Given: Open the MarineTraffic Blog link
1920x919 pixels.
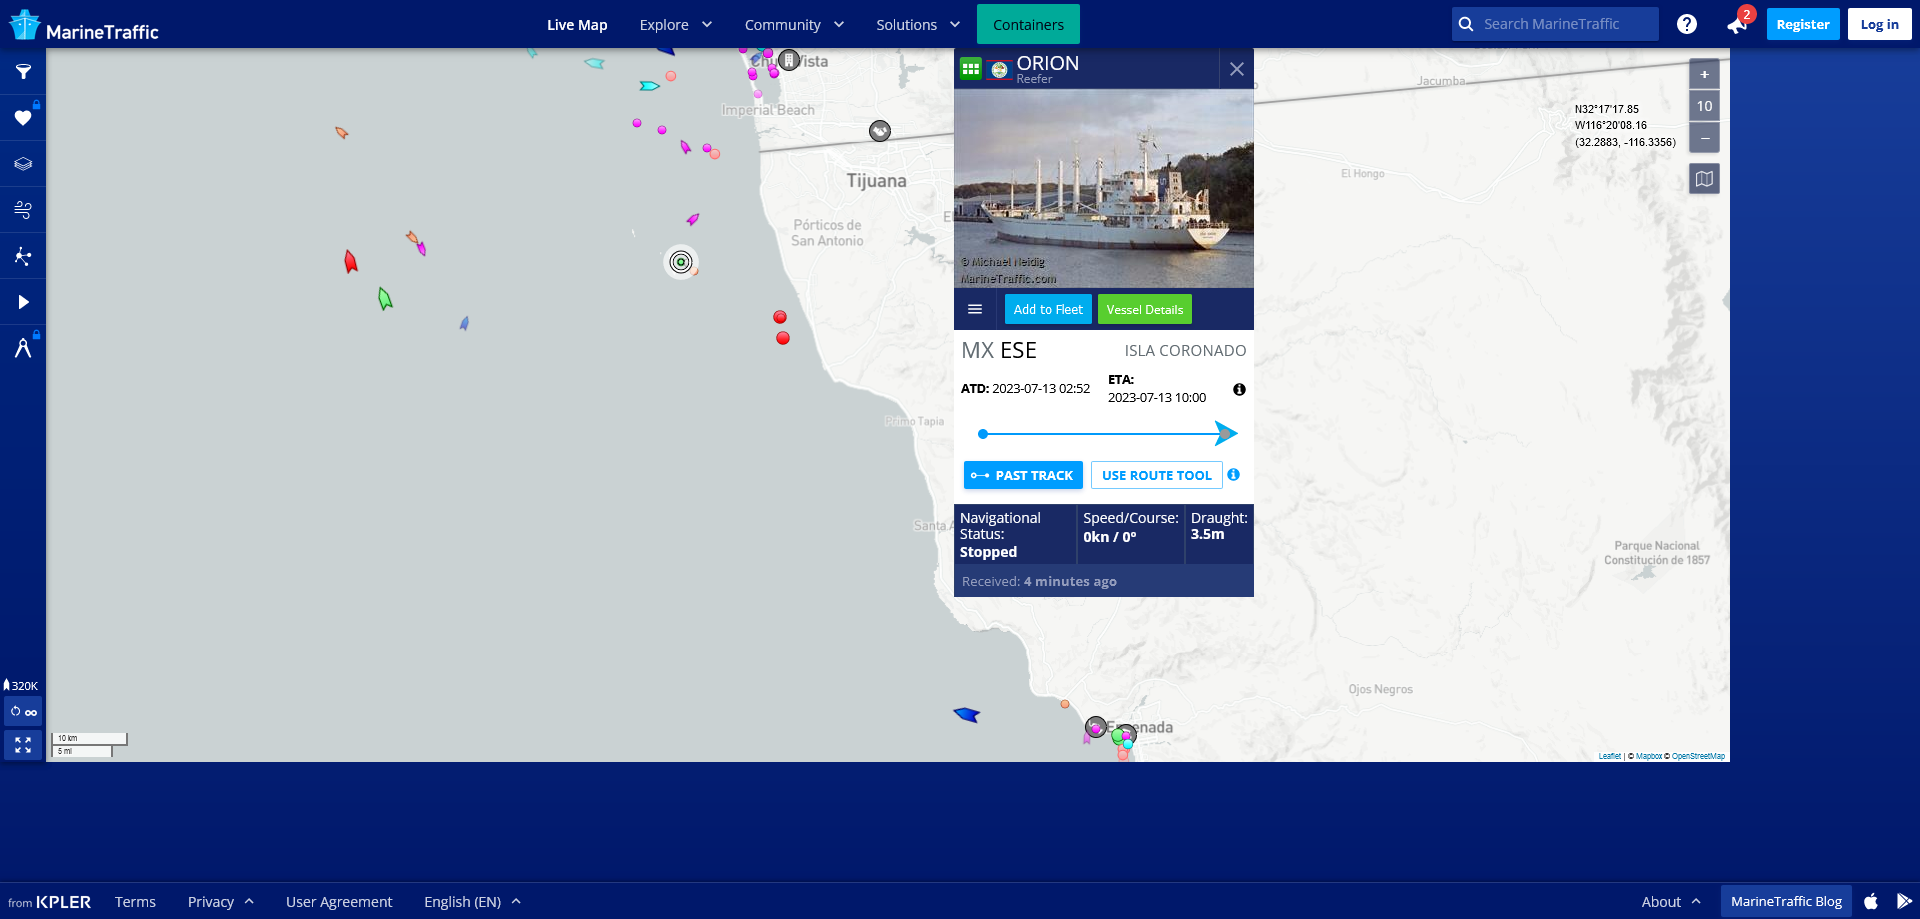Looking at the screenshot, I should pyautogui.click(x=1786, y=901).
